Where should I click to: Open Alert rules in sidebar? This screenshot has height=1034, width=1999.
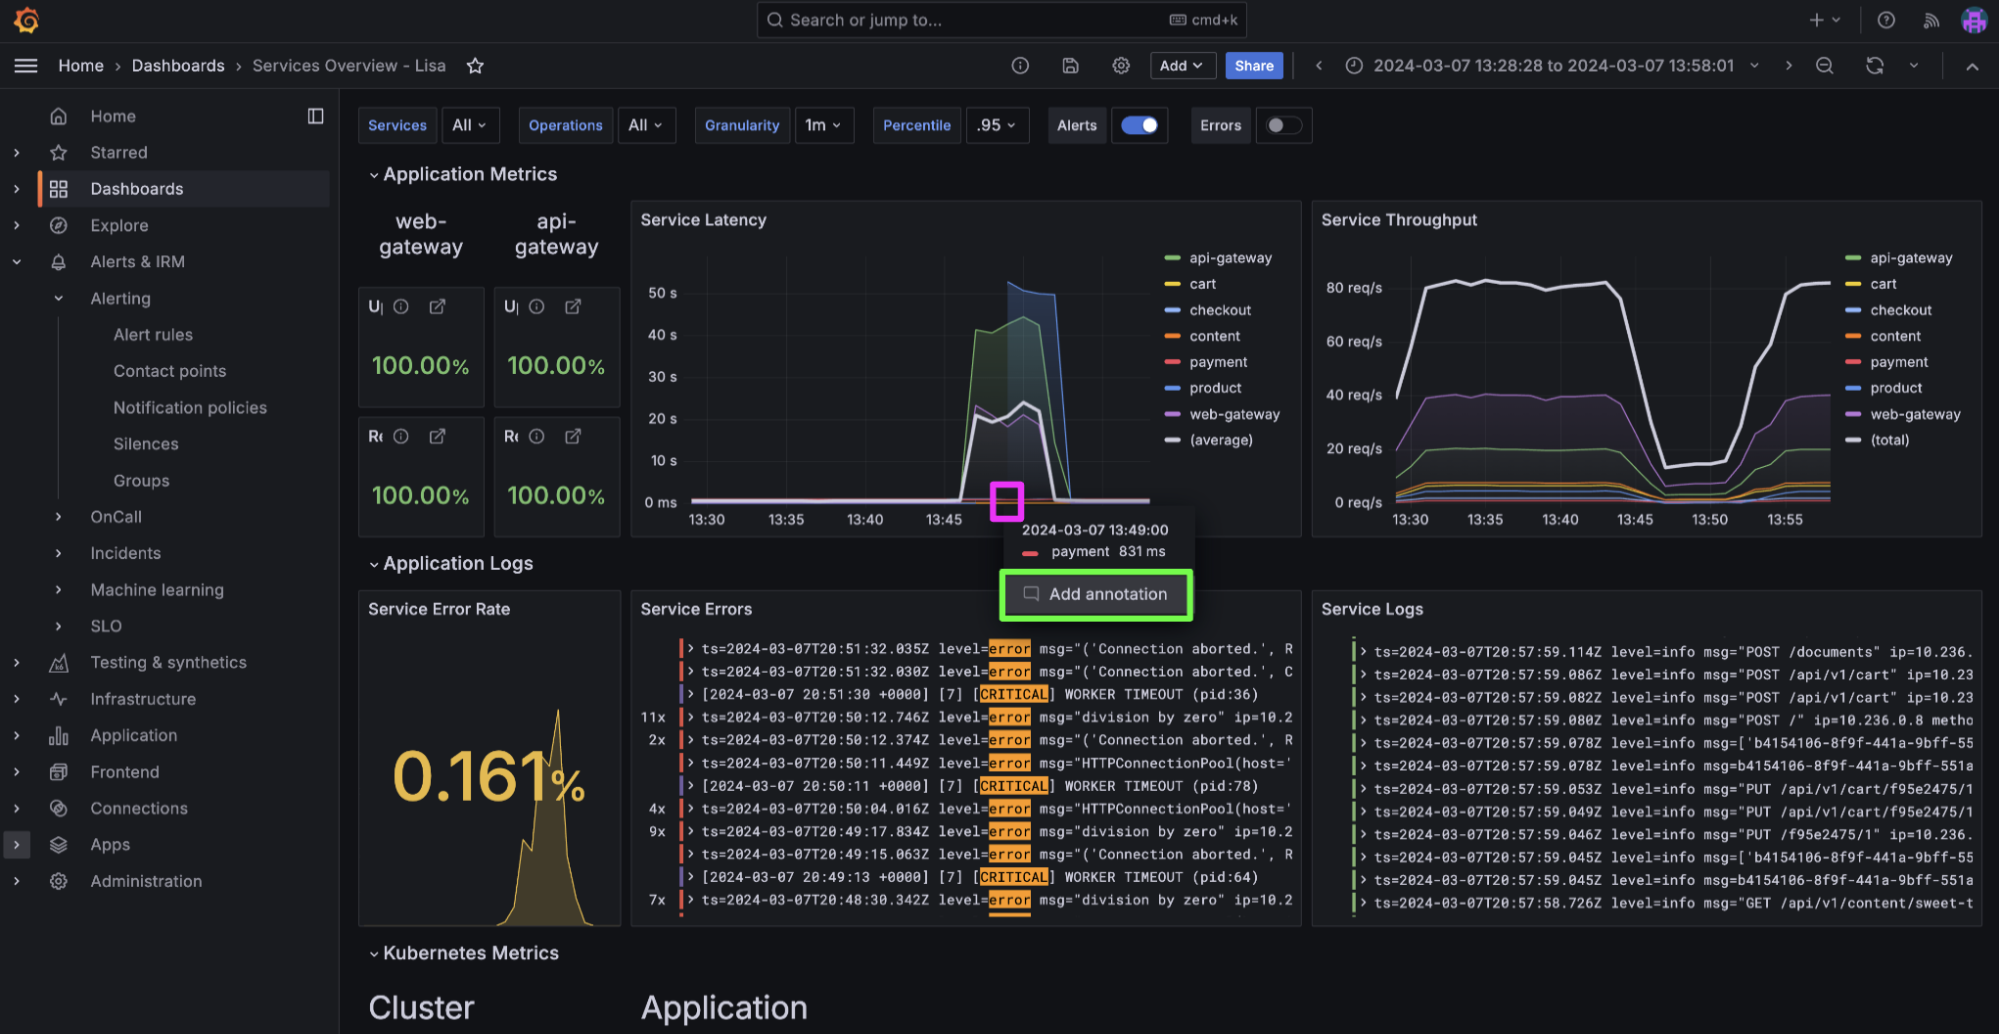tap(153, 335)
